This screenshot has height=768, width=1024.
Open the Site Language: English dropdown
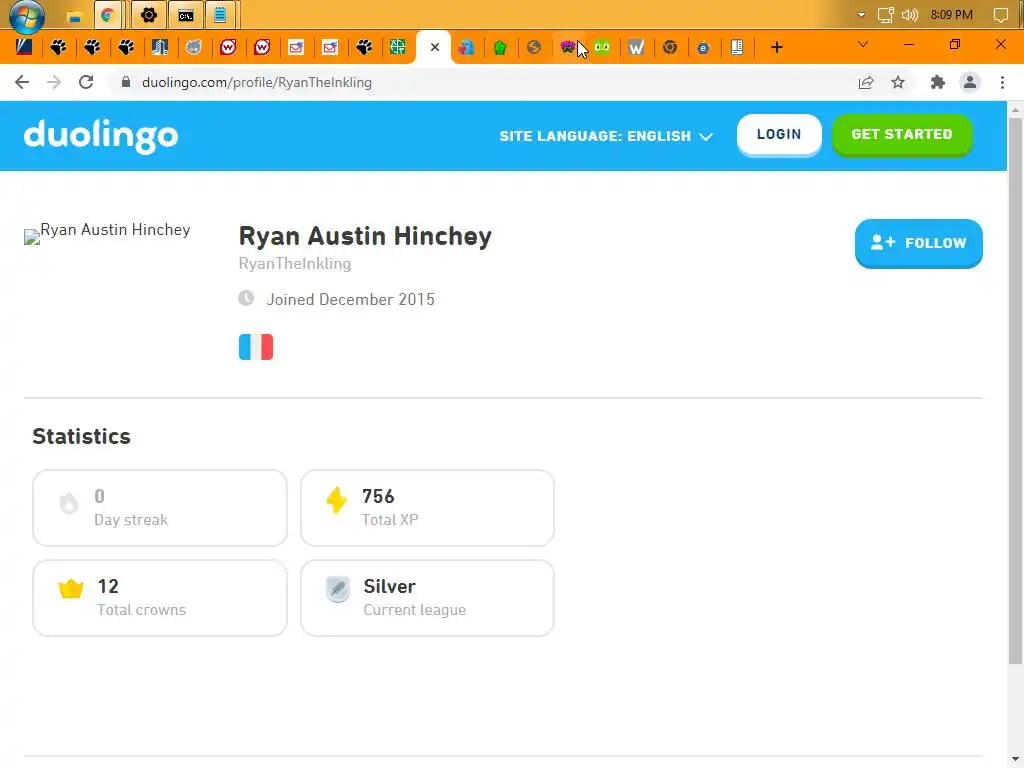tap(606, 136)
